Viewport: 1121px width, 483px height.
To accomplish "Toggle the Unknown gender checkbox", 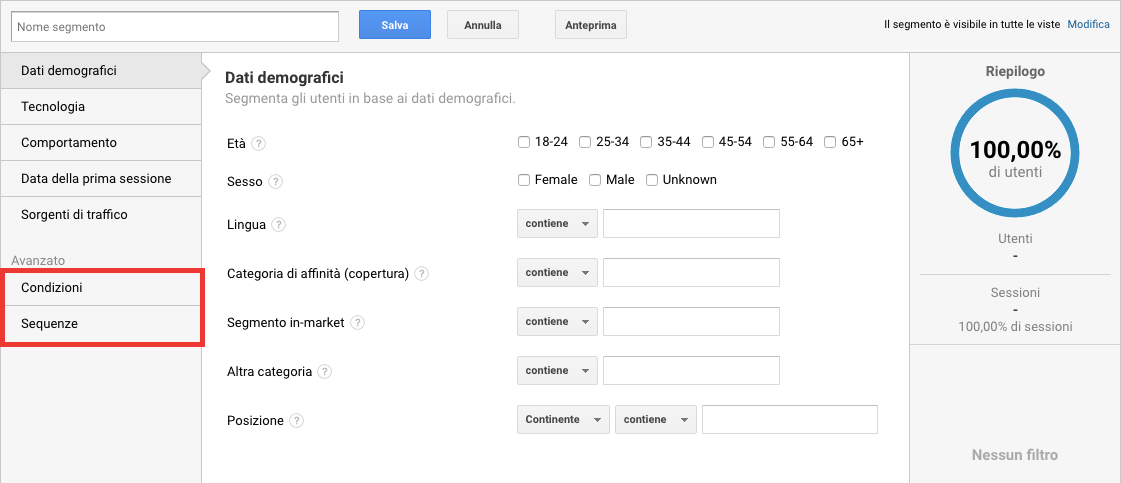I will 652,180.
